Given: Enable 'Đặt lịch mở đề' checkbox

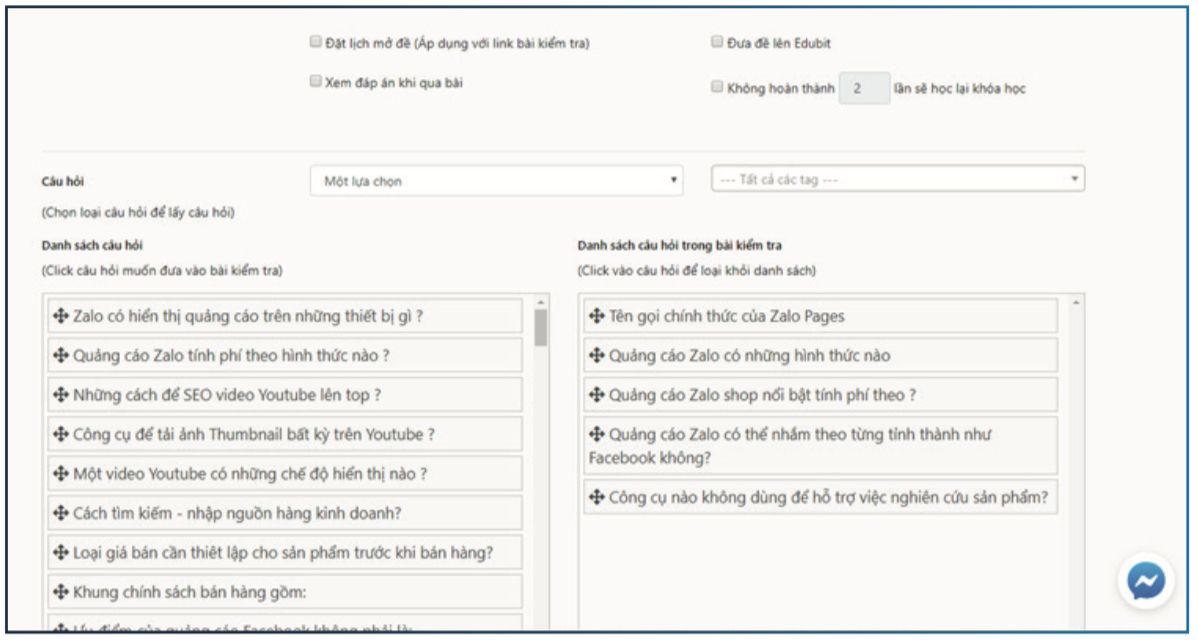Looking at the screenshot, I should coord(316,42).
